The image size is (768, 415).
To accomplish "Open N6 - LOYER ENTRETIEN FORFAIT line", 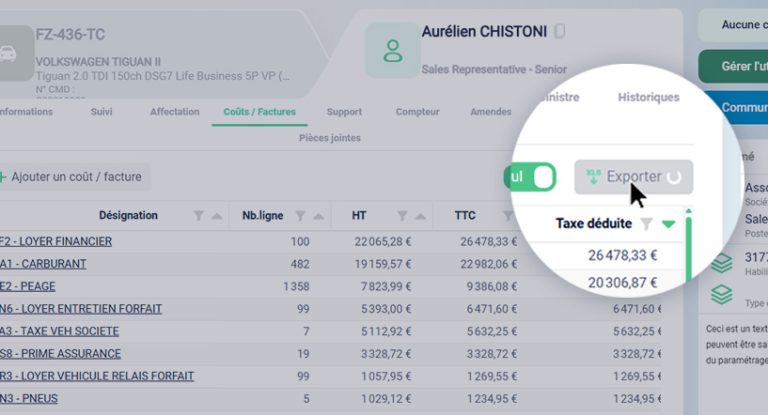I will coord(81,309).
